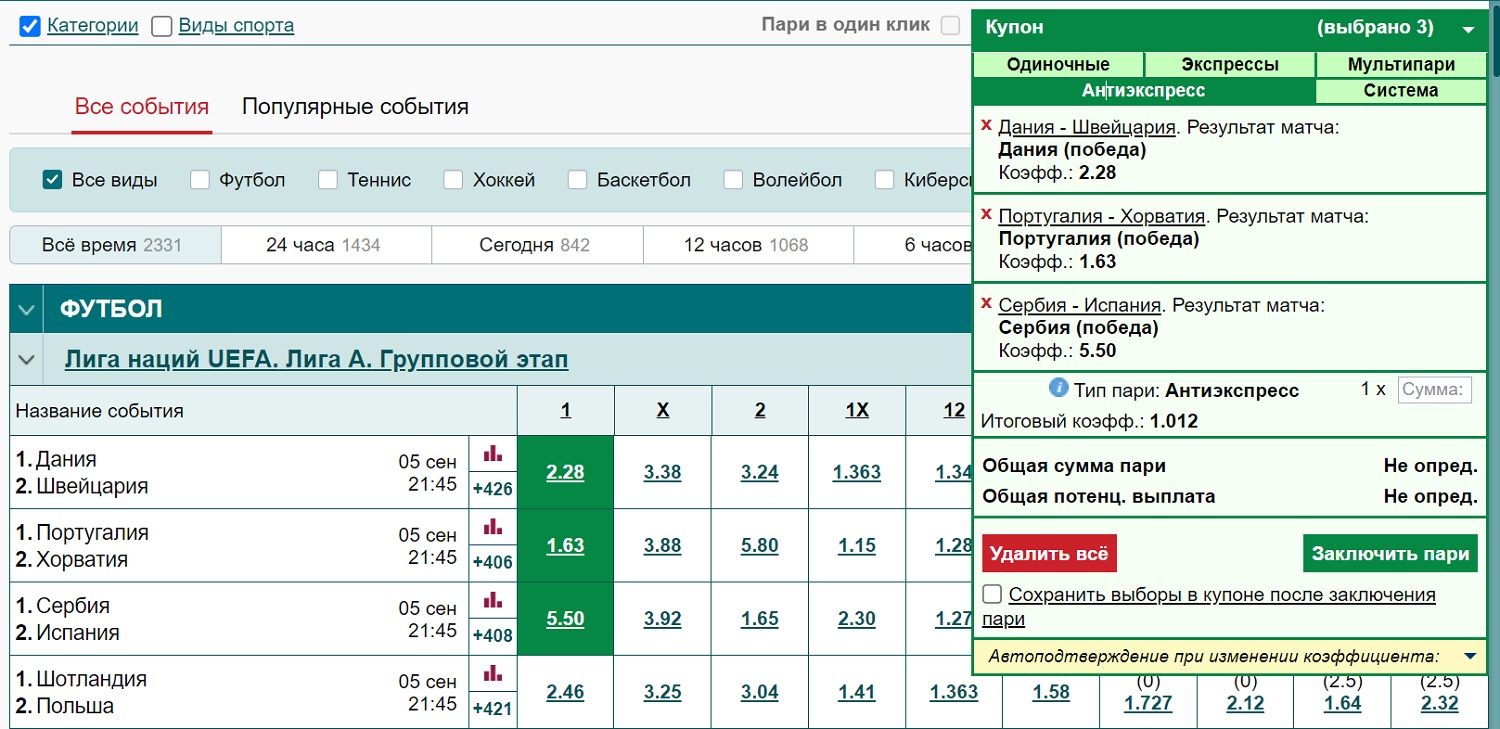
Task: Open statistics chart icon for Дания - Швейцария
Action: click(x=492, y=454)
